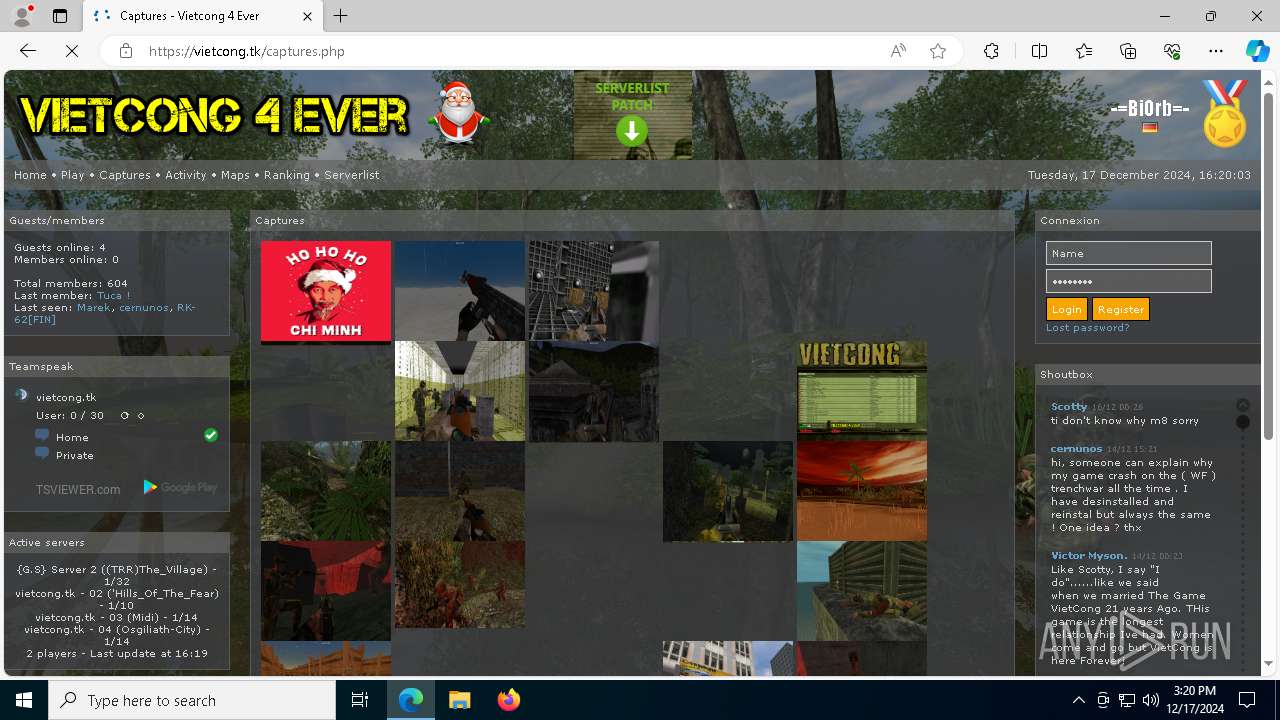Click the Login button

[x=1066, y=309]
